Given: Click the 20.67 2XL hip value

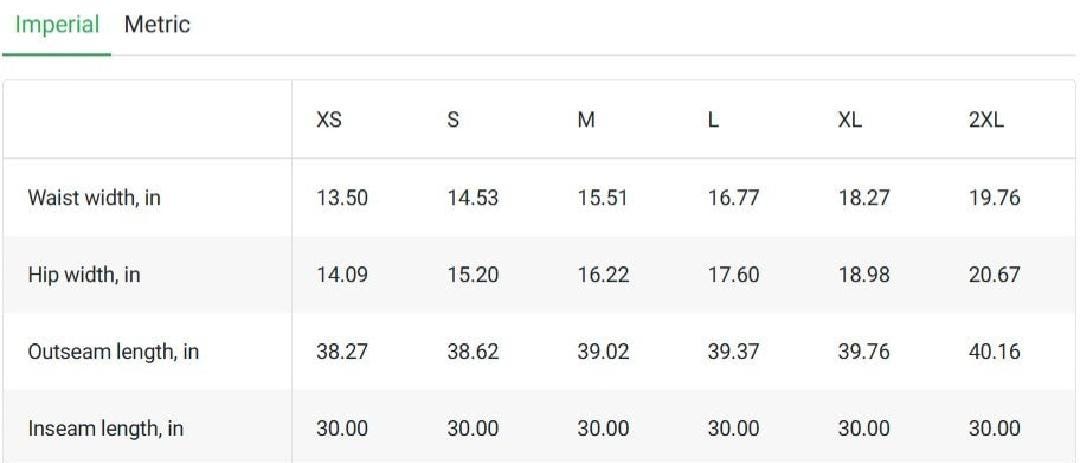Looking at the screenshot, I should [994, 275].
